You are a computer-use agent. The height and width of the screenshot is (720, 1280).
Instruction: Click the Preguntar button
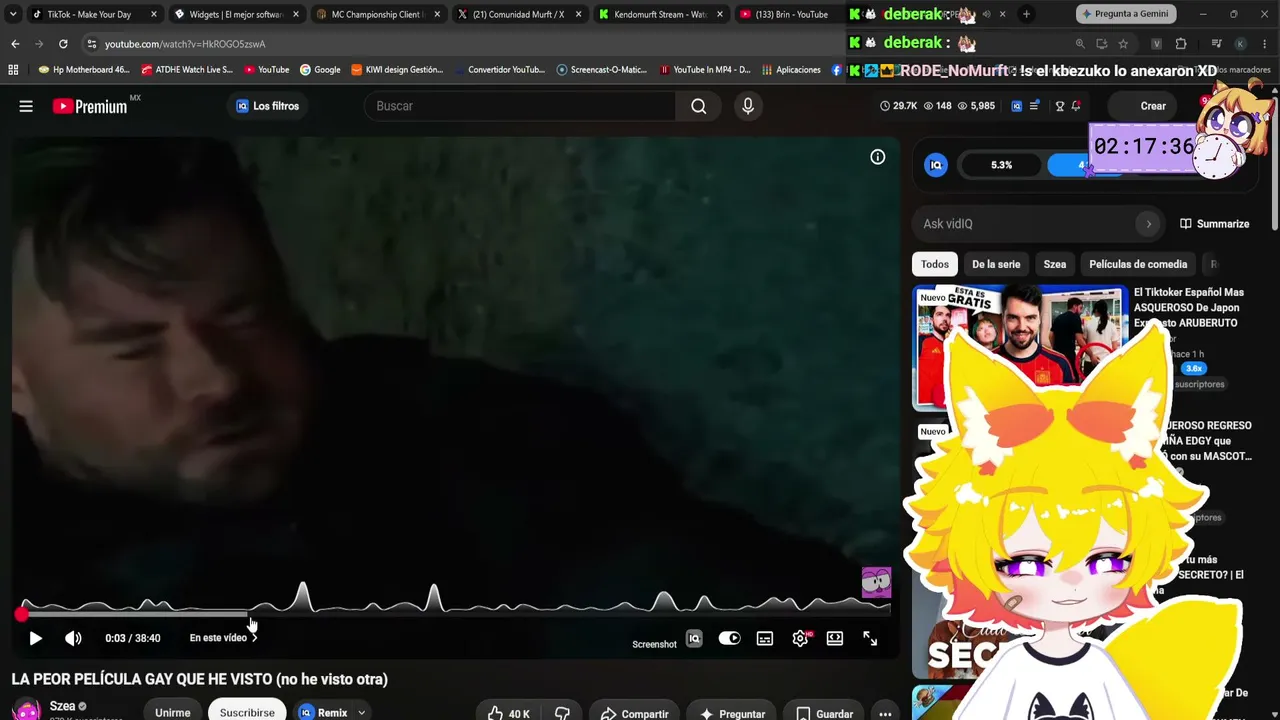[x=733, y=713]
